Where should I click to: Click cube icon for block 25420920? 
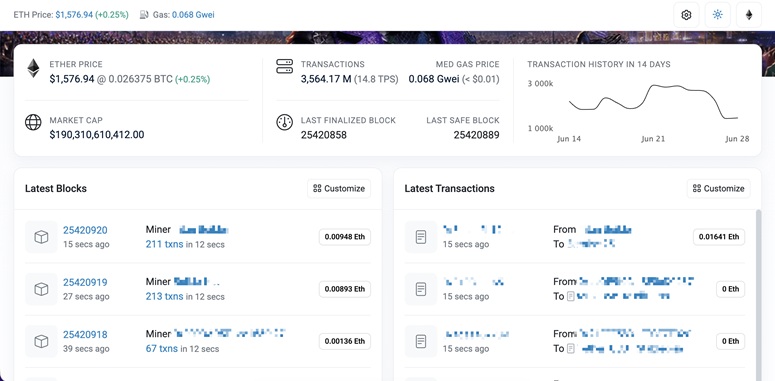coord(41,237)
